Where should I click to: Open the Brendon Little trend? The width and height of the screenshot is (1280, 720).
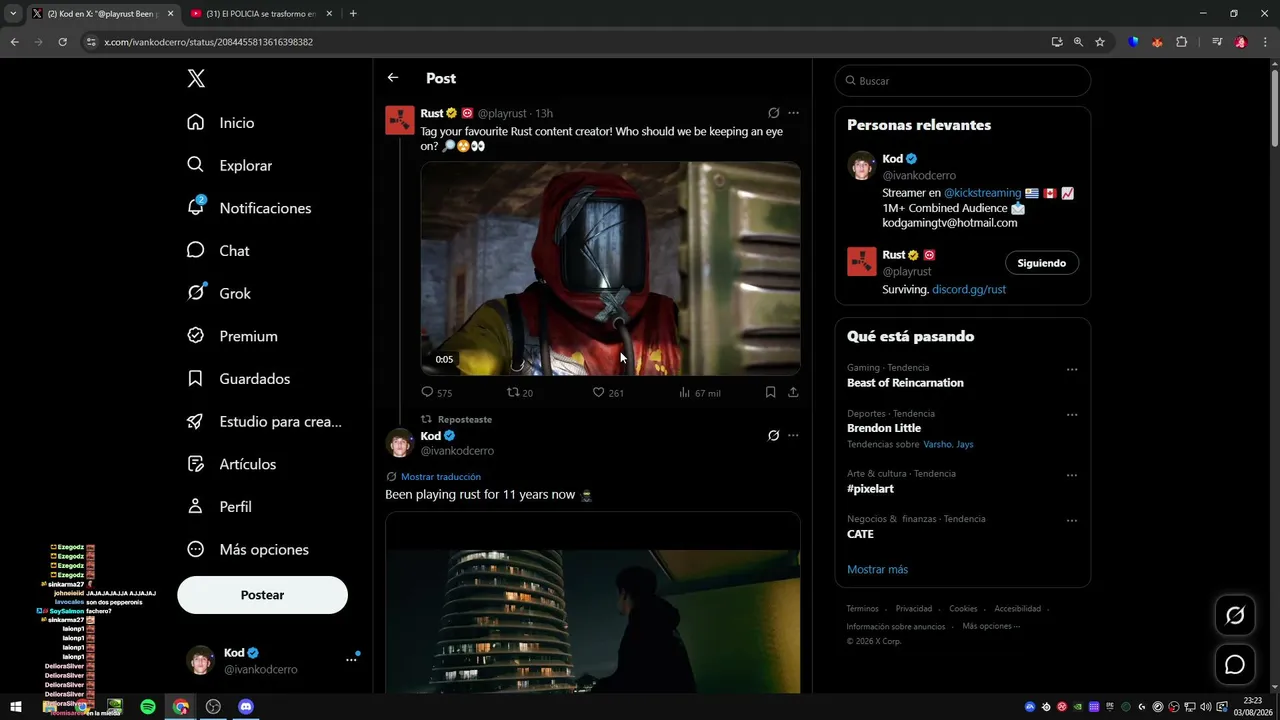[x=884, y=428]
